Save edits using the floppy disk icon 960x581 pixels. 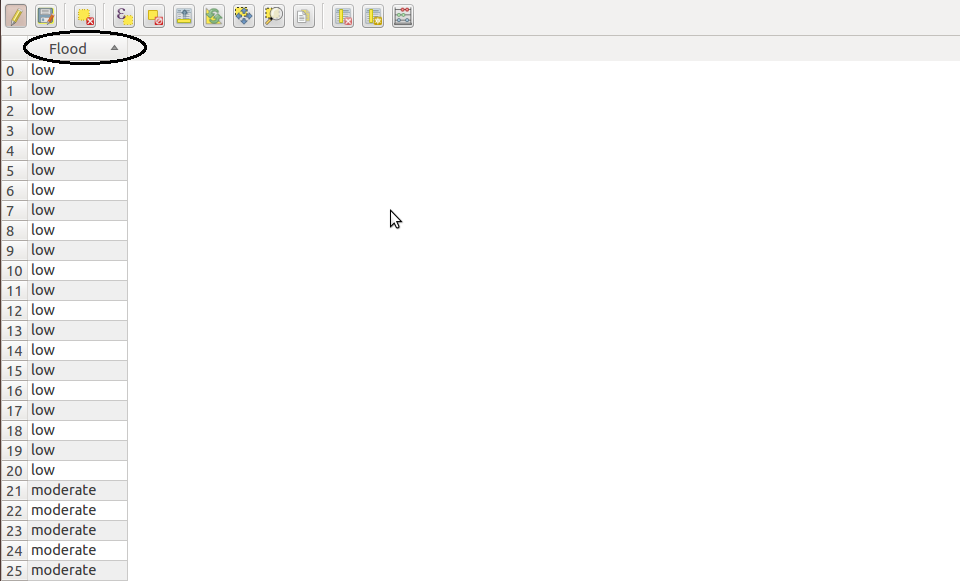click(46, 17)
